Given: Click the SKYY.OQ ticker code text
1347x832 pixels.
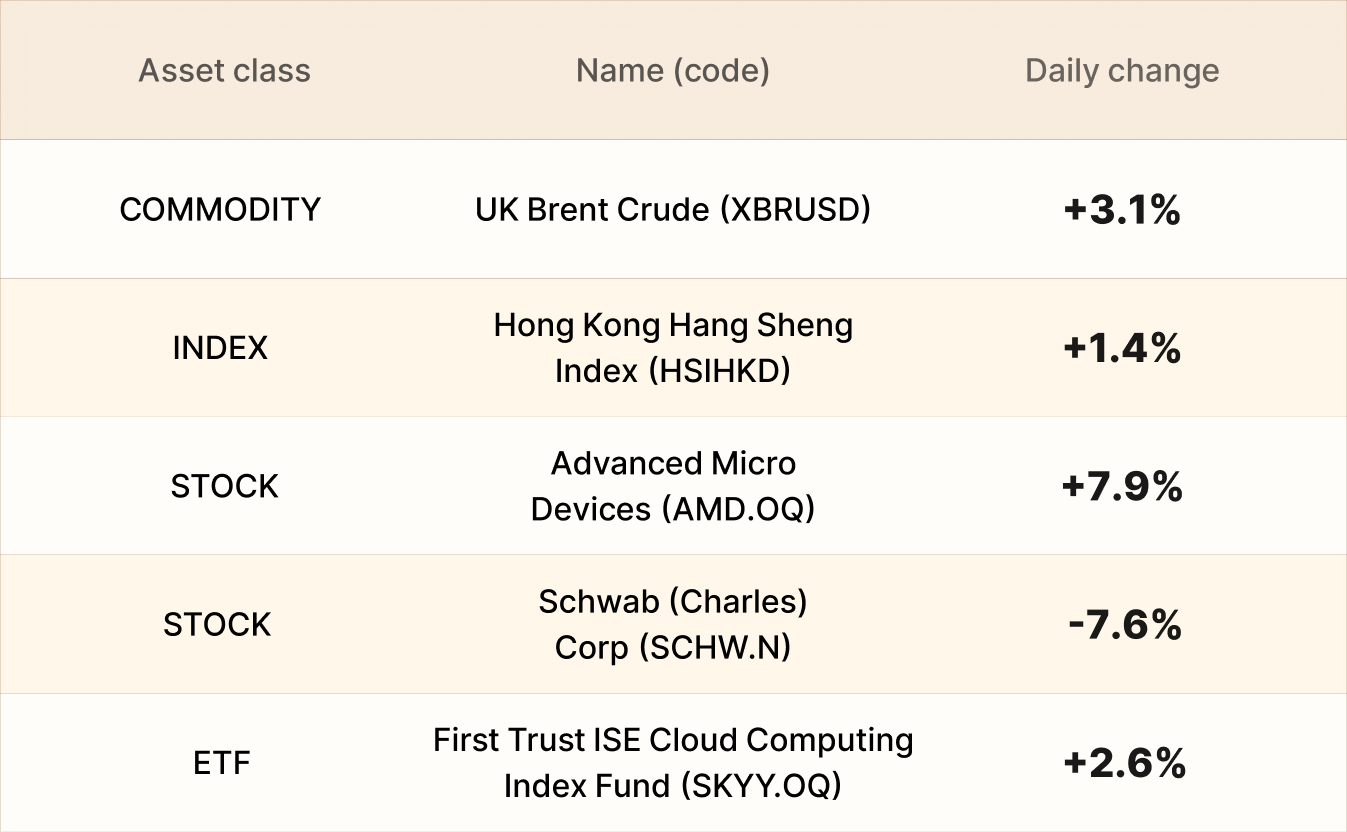Looking at the screenshot, I should click(760, 786).
